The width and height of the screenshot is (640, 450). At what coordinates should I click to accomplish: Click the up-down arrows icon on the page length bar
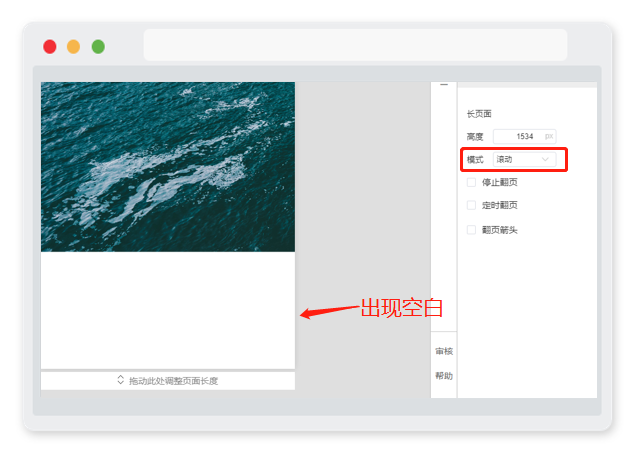[x=120, y=380]
